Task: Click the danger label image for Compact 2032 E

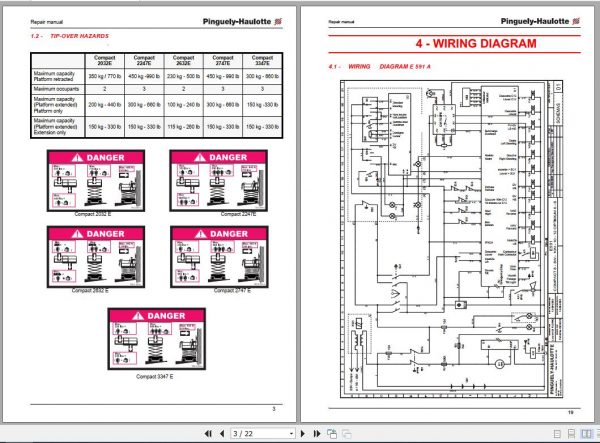Action: click(96, 181)
